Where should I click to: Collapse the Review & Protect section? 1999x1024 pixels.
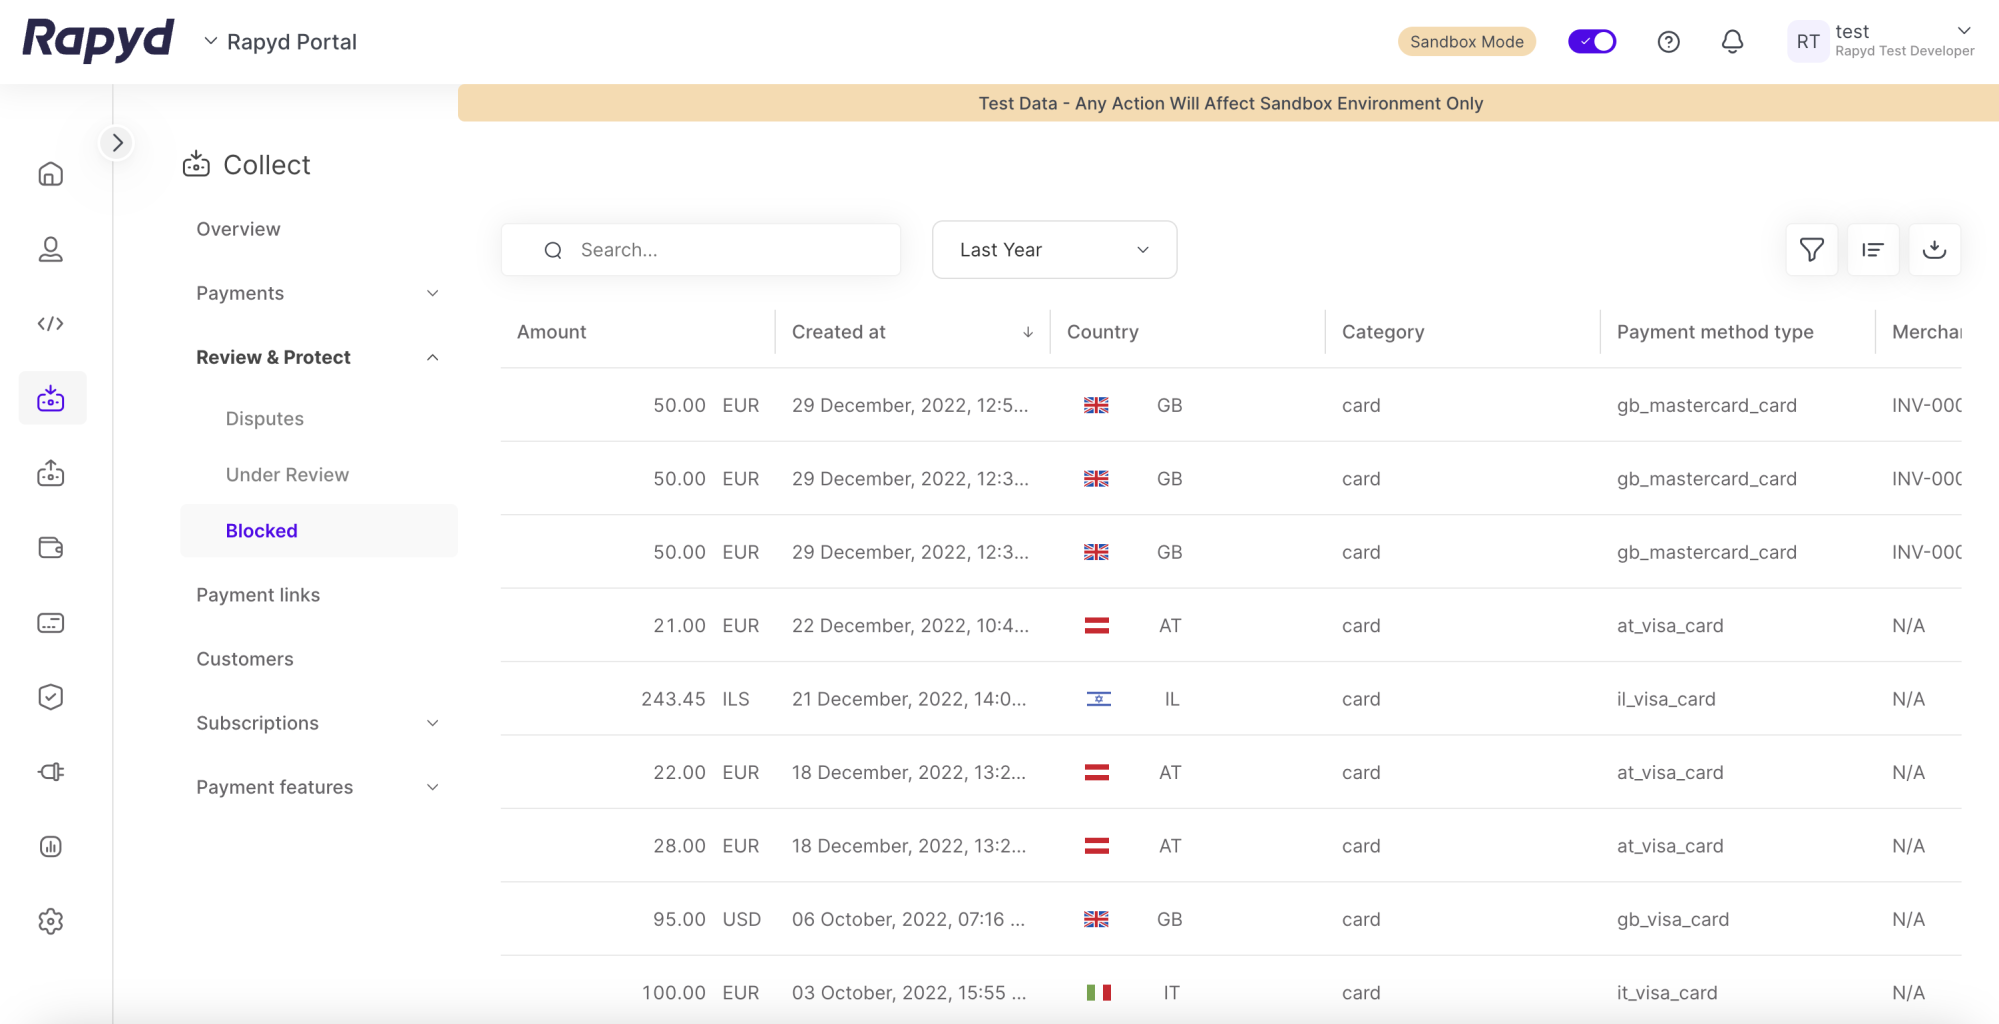[x=432, y=358]
